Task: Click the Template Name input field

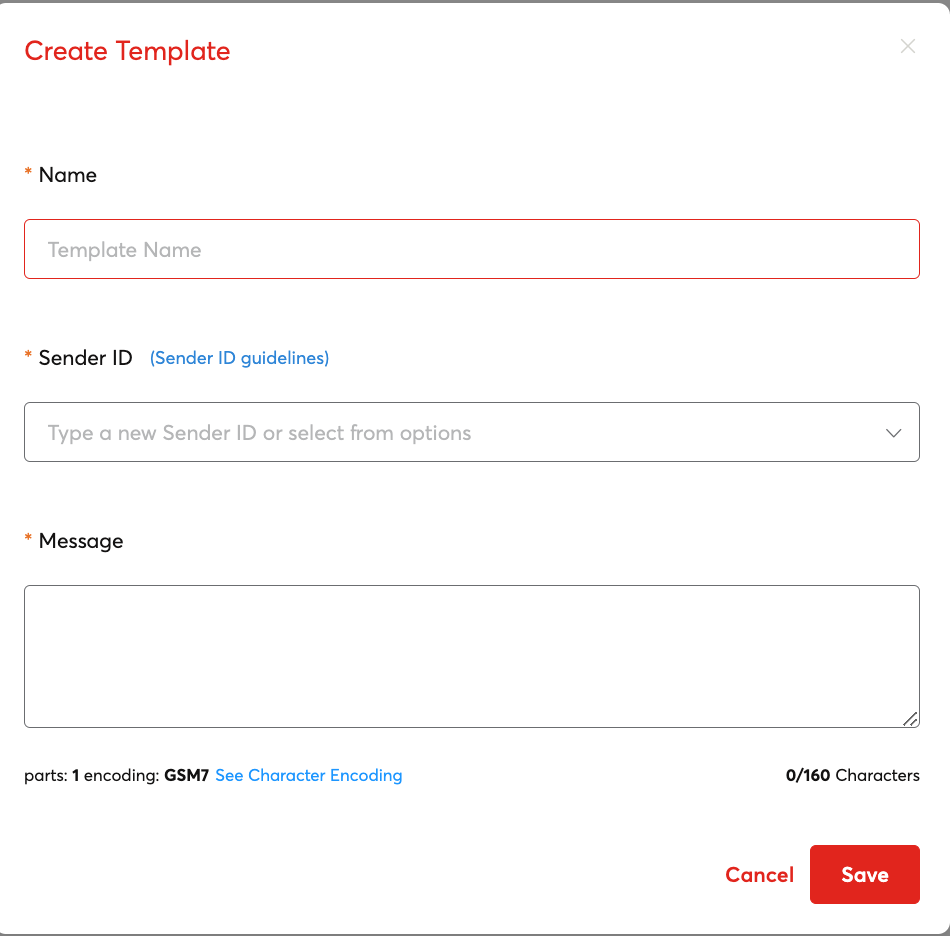Action: pos(471,249)
